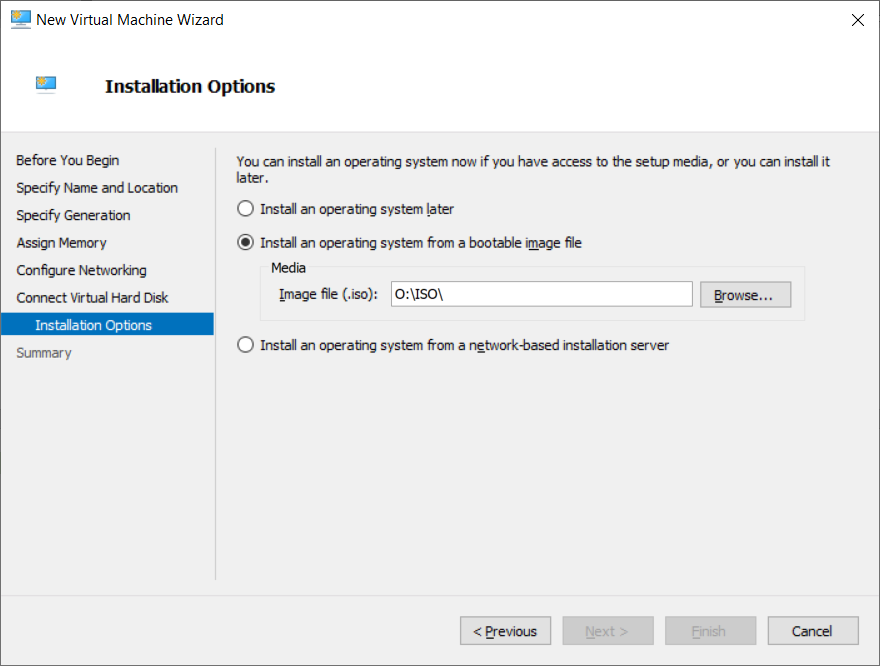The image size is (880, 666).
Task: Go to the Before You Begin step
Action: [68, 160]
